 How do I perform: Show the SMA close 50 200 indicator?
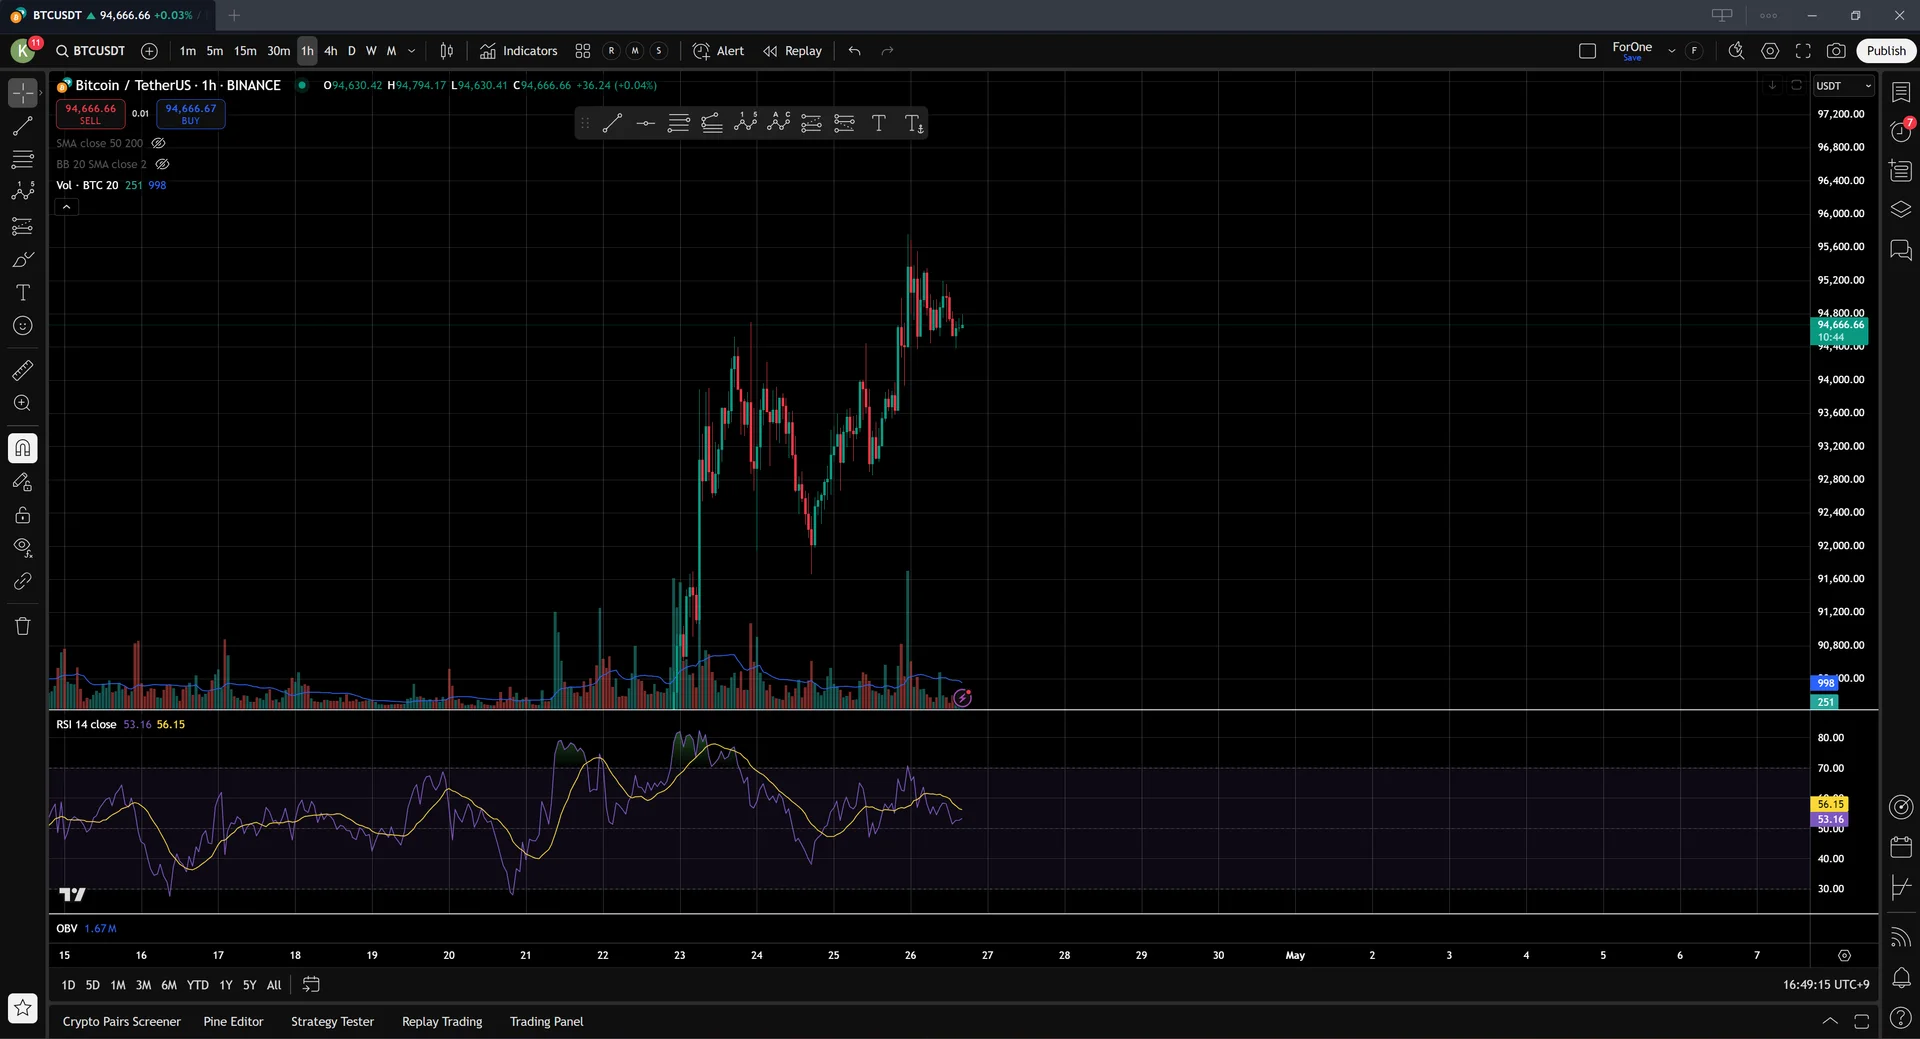point(158,143)
